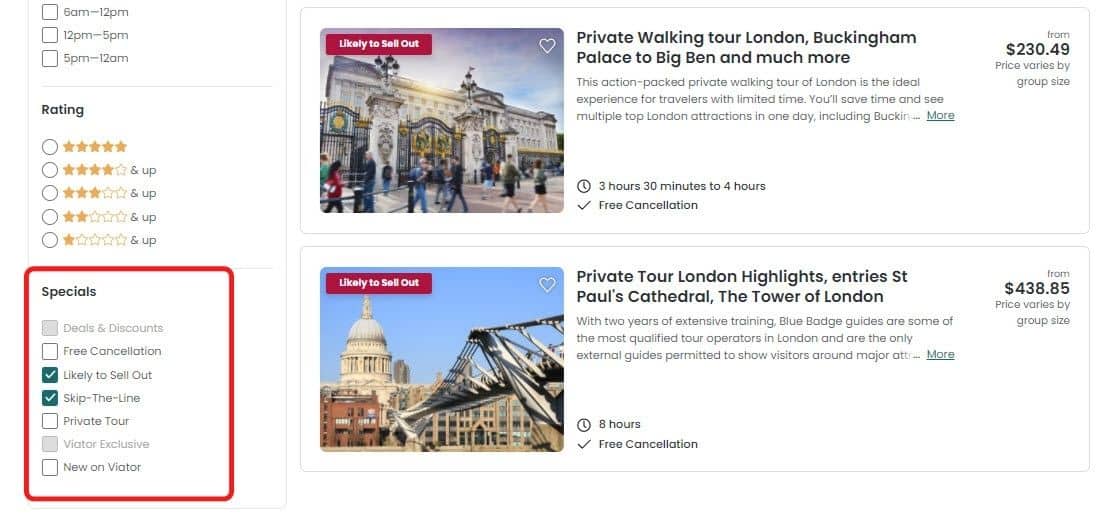This screenshot has height=519, width=1119.
Task: Enable the Private Tour filter
Action: [x=50, y=421]
